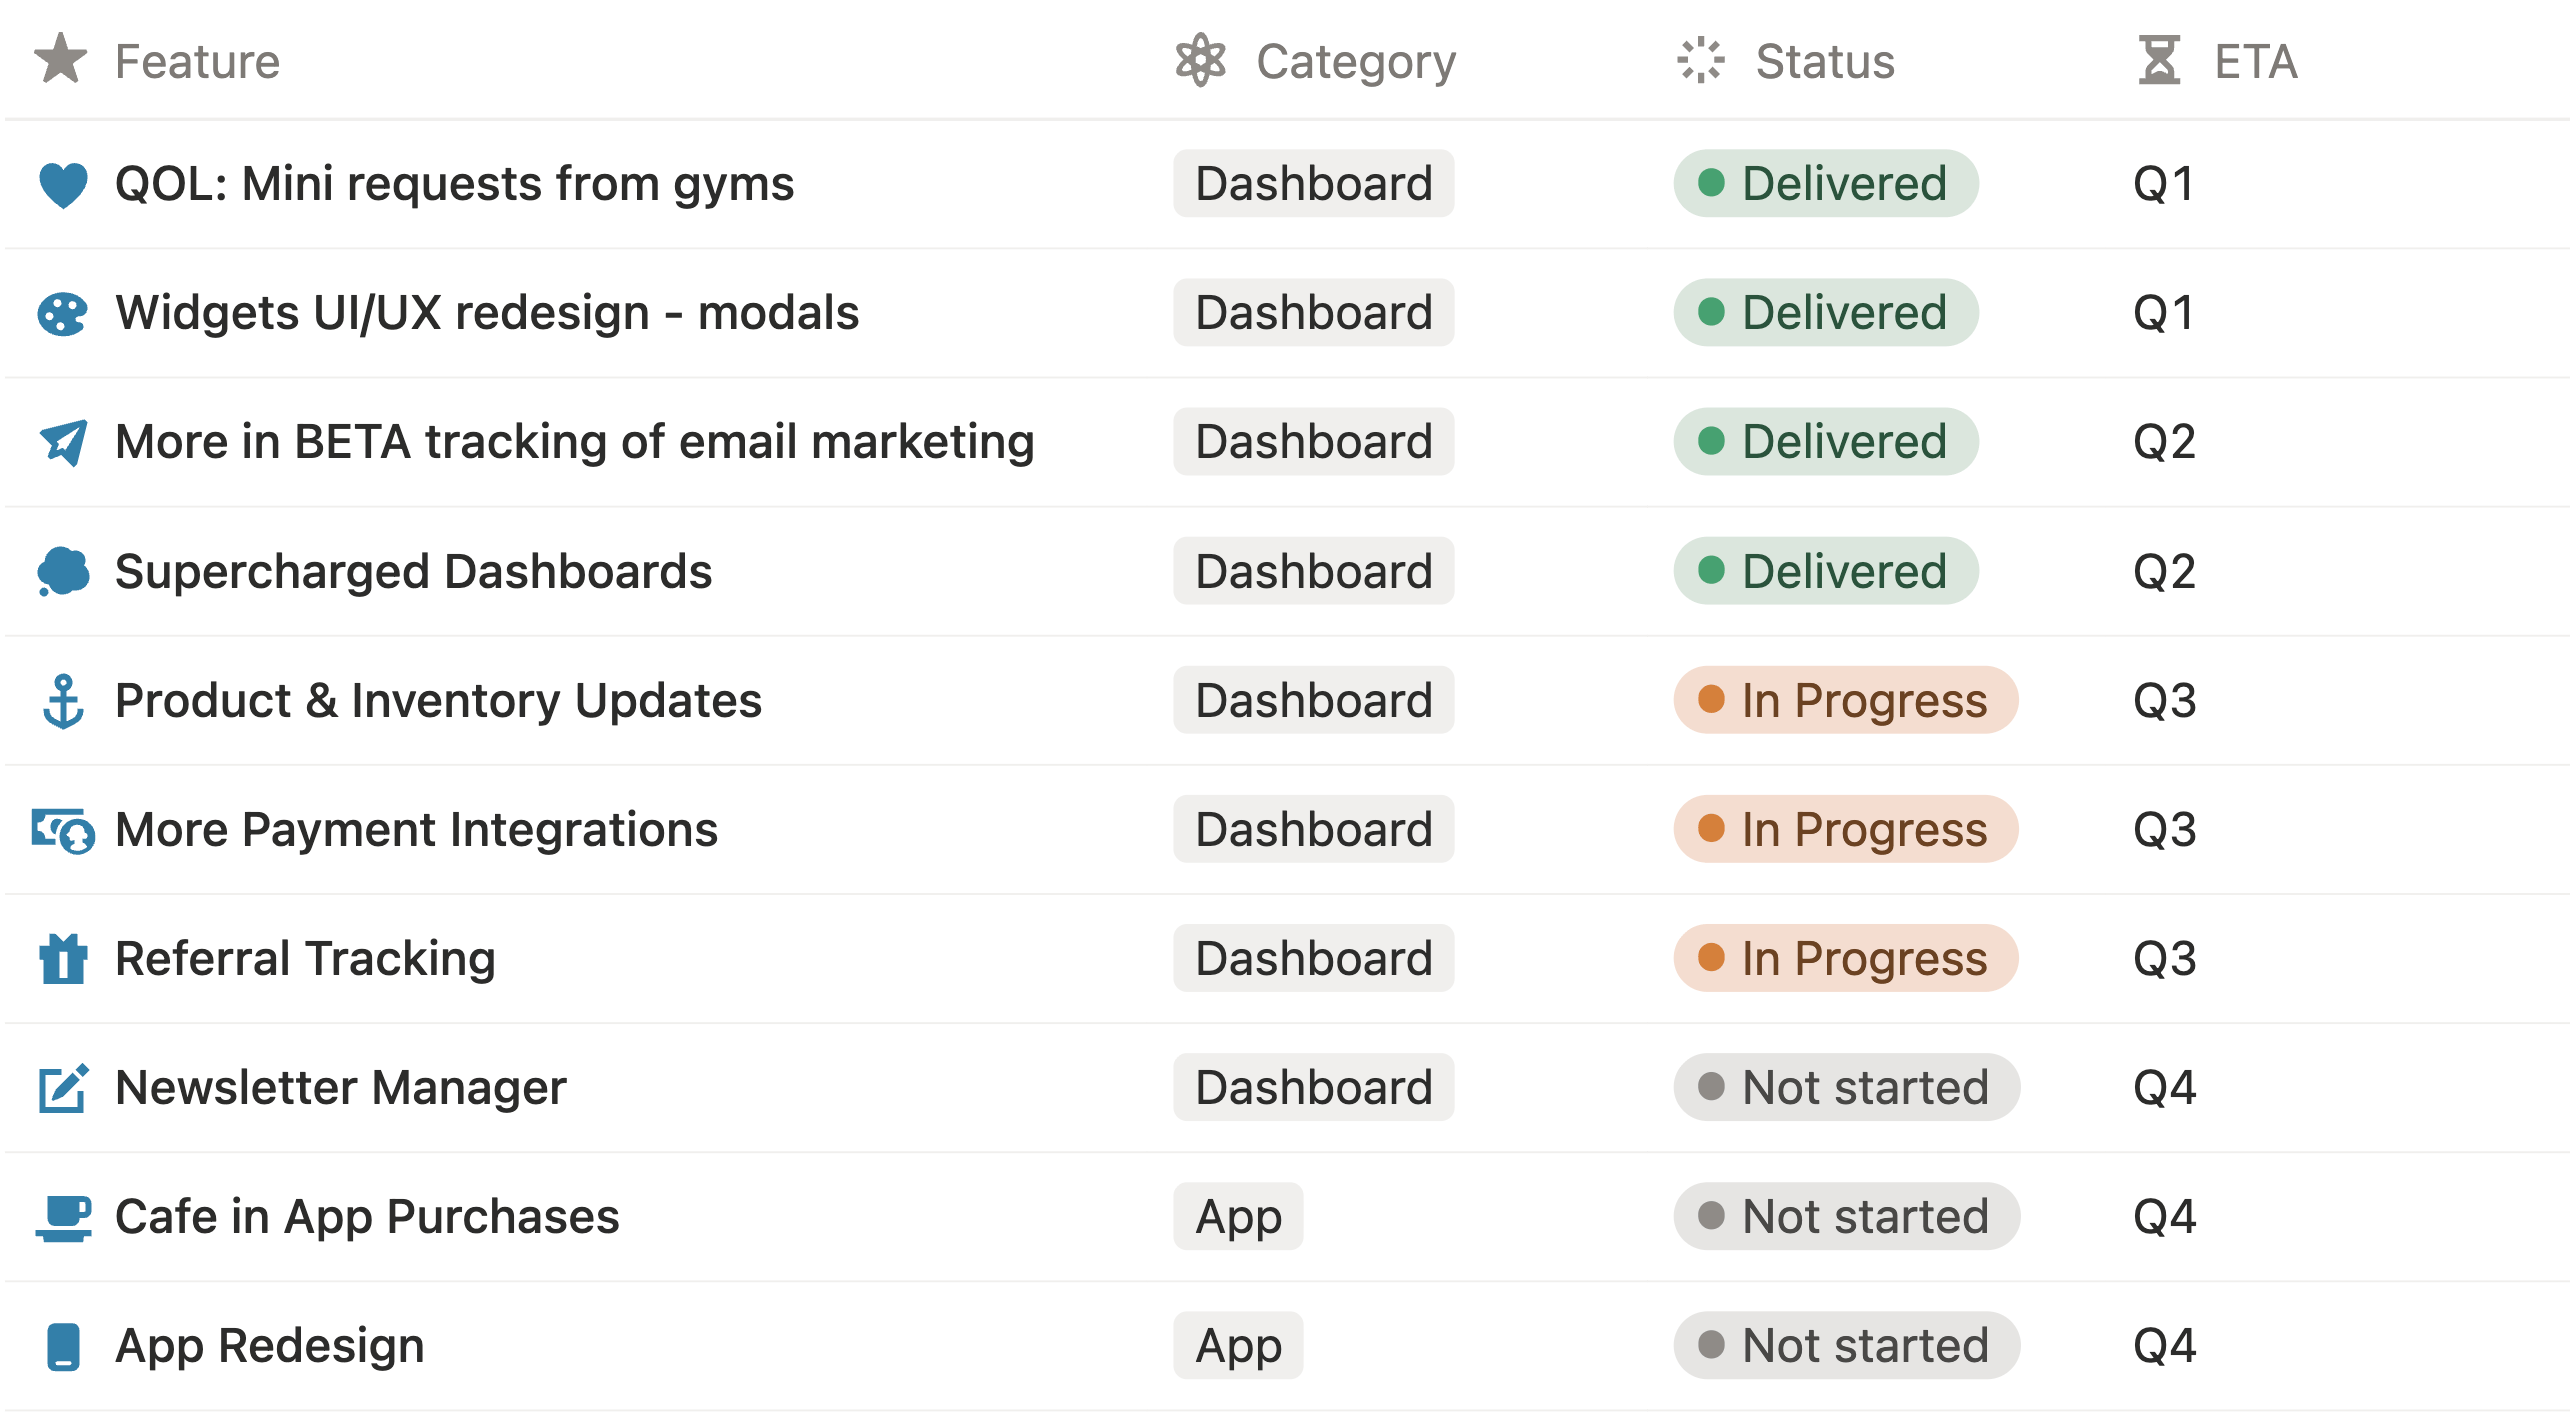Screen dimensions: 2570x1426
Task: Click the paper plane icon for email marketing
Action: [x=63, y=443]
